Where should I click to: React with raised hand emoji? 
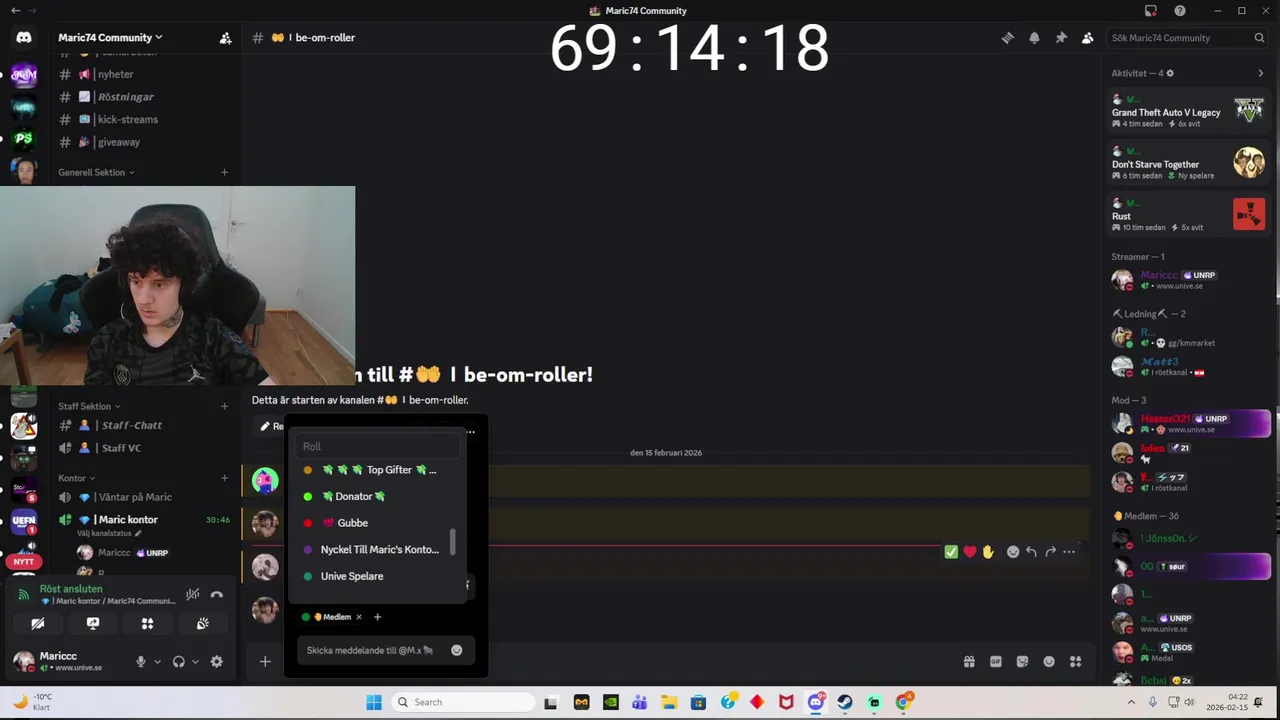pos(988,551)
